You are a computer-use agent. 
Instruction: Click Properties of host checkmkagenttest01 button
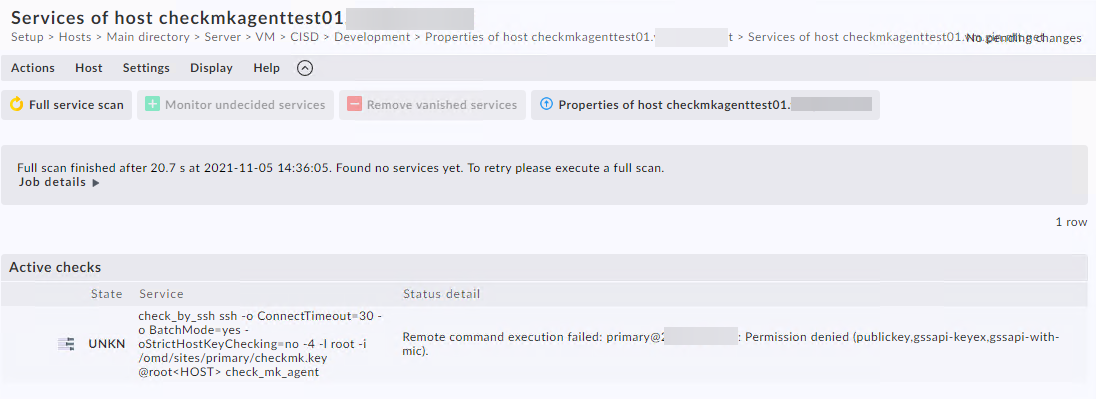[x=705, y=105]
